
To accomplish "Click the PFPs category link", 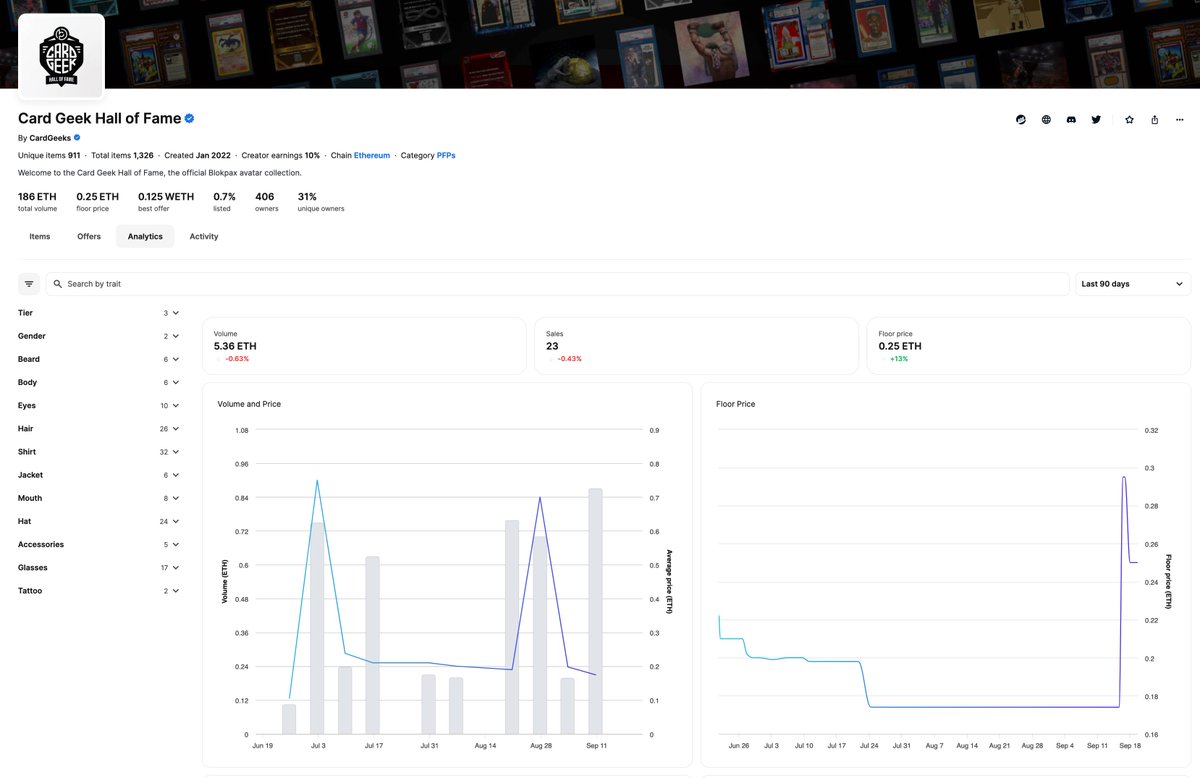I will point(446,155).
